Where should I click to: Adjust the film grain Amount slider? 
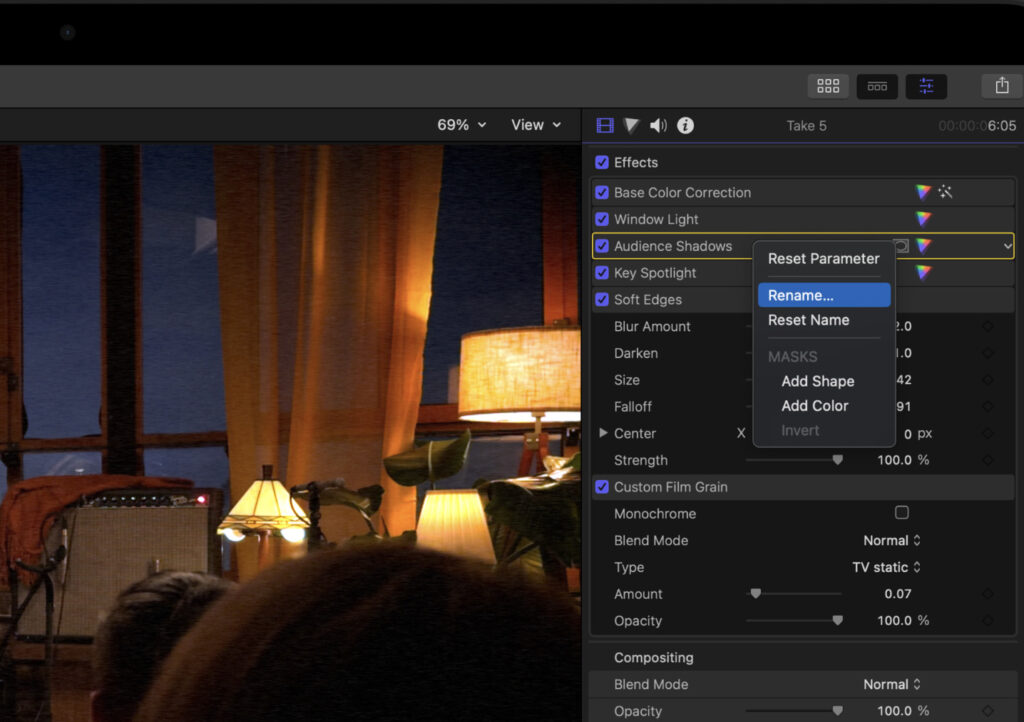click(756, 594)
